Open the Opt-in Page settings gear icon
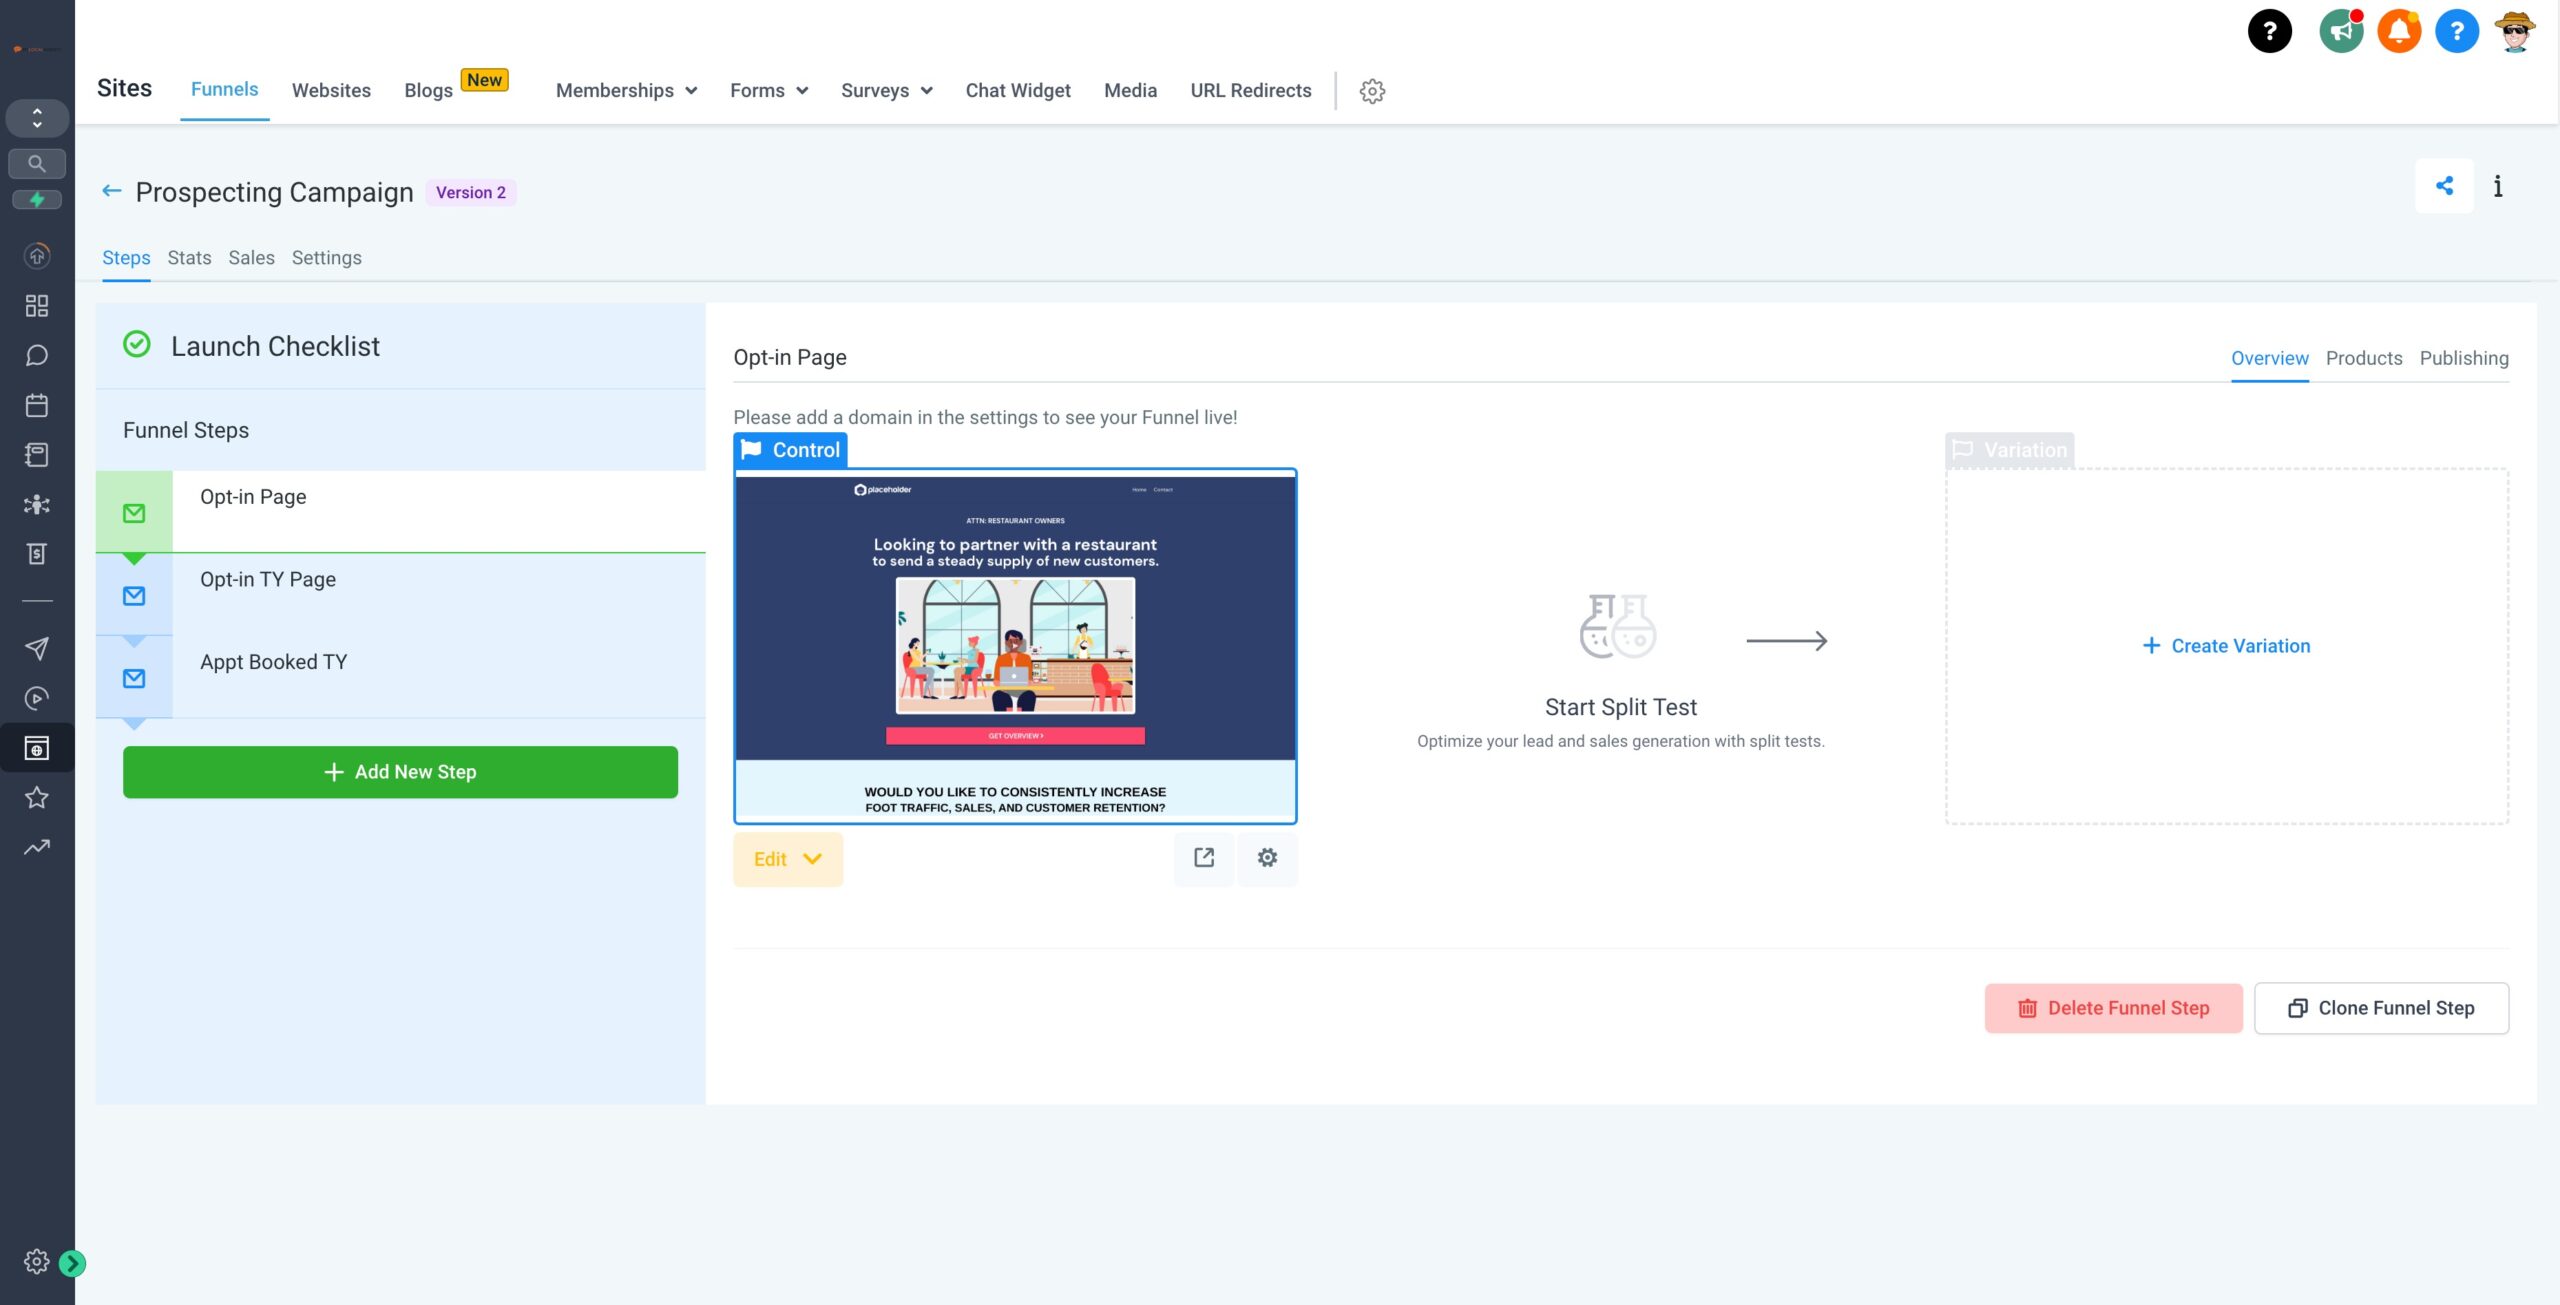This screenshot has width=2560, height=1305. tap(1267, 858)
